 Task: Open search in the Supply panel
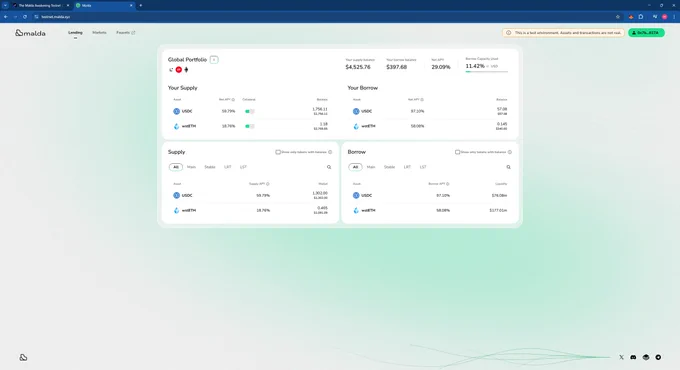coord(329,167)
